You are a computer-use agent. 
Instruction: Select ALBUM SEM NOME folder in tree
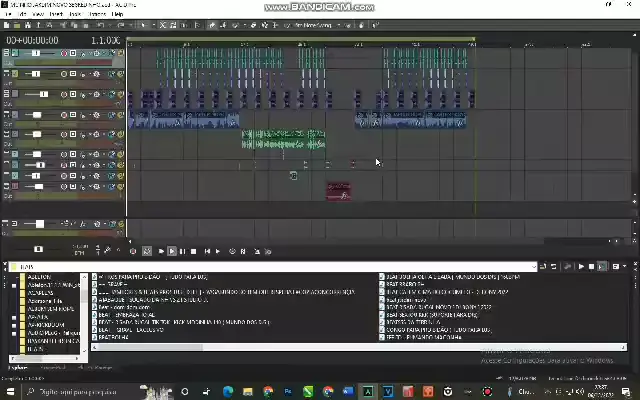click(51, 309)
